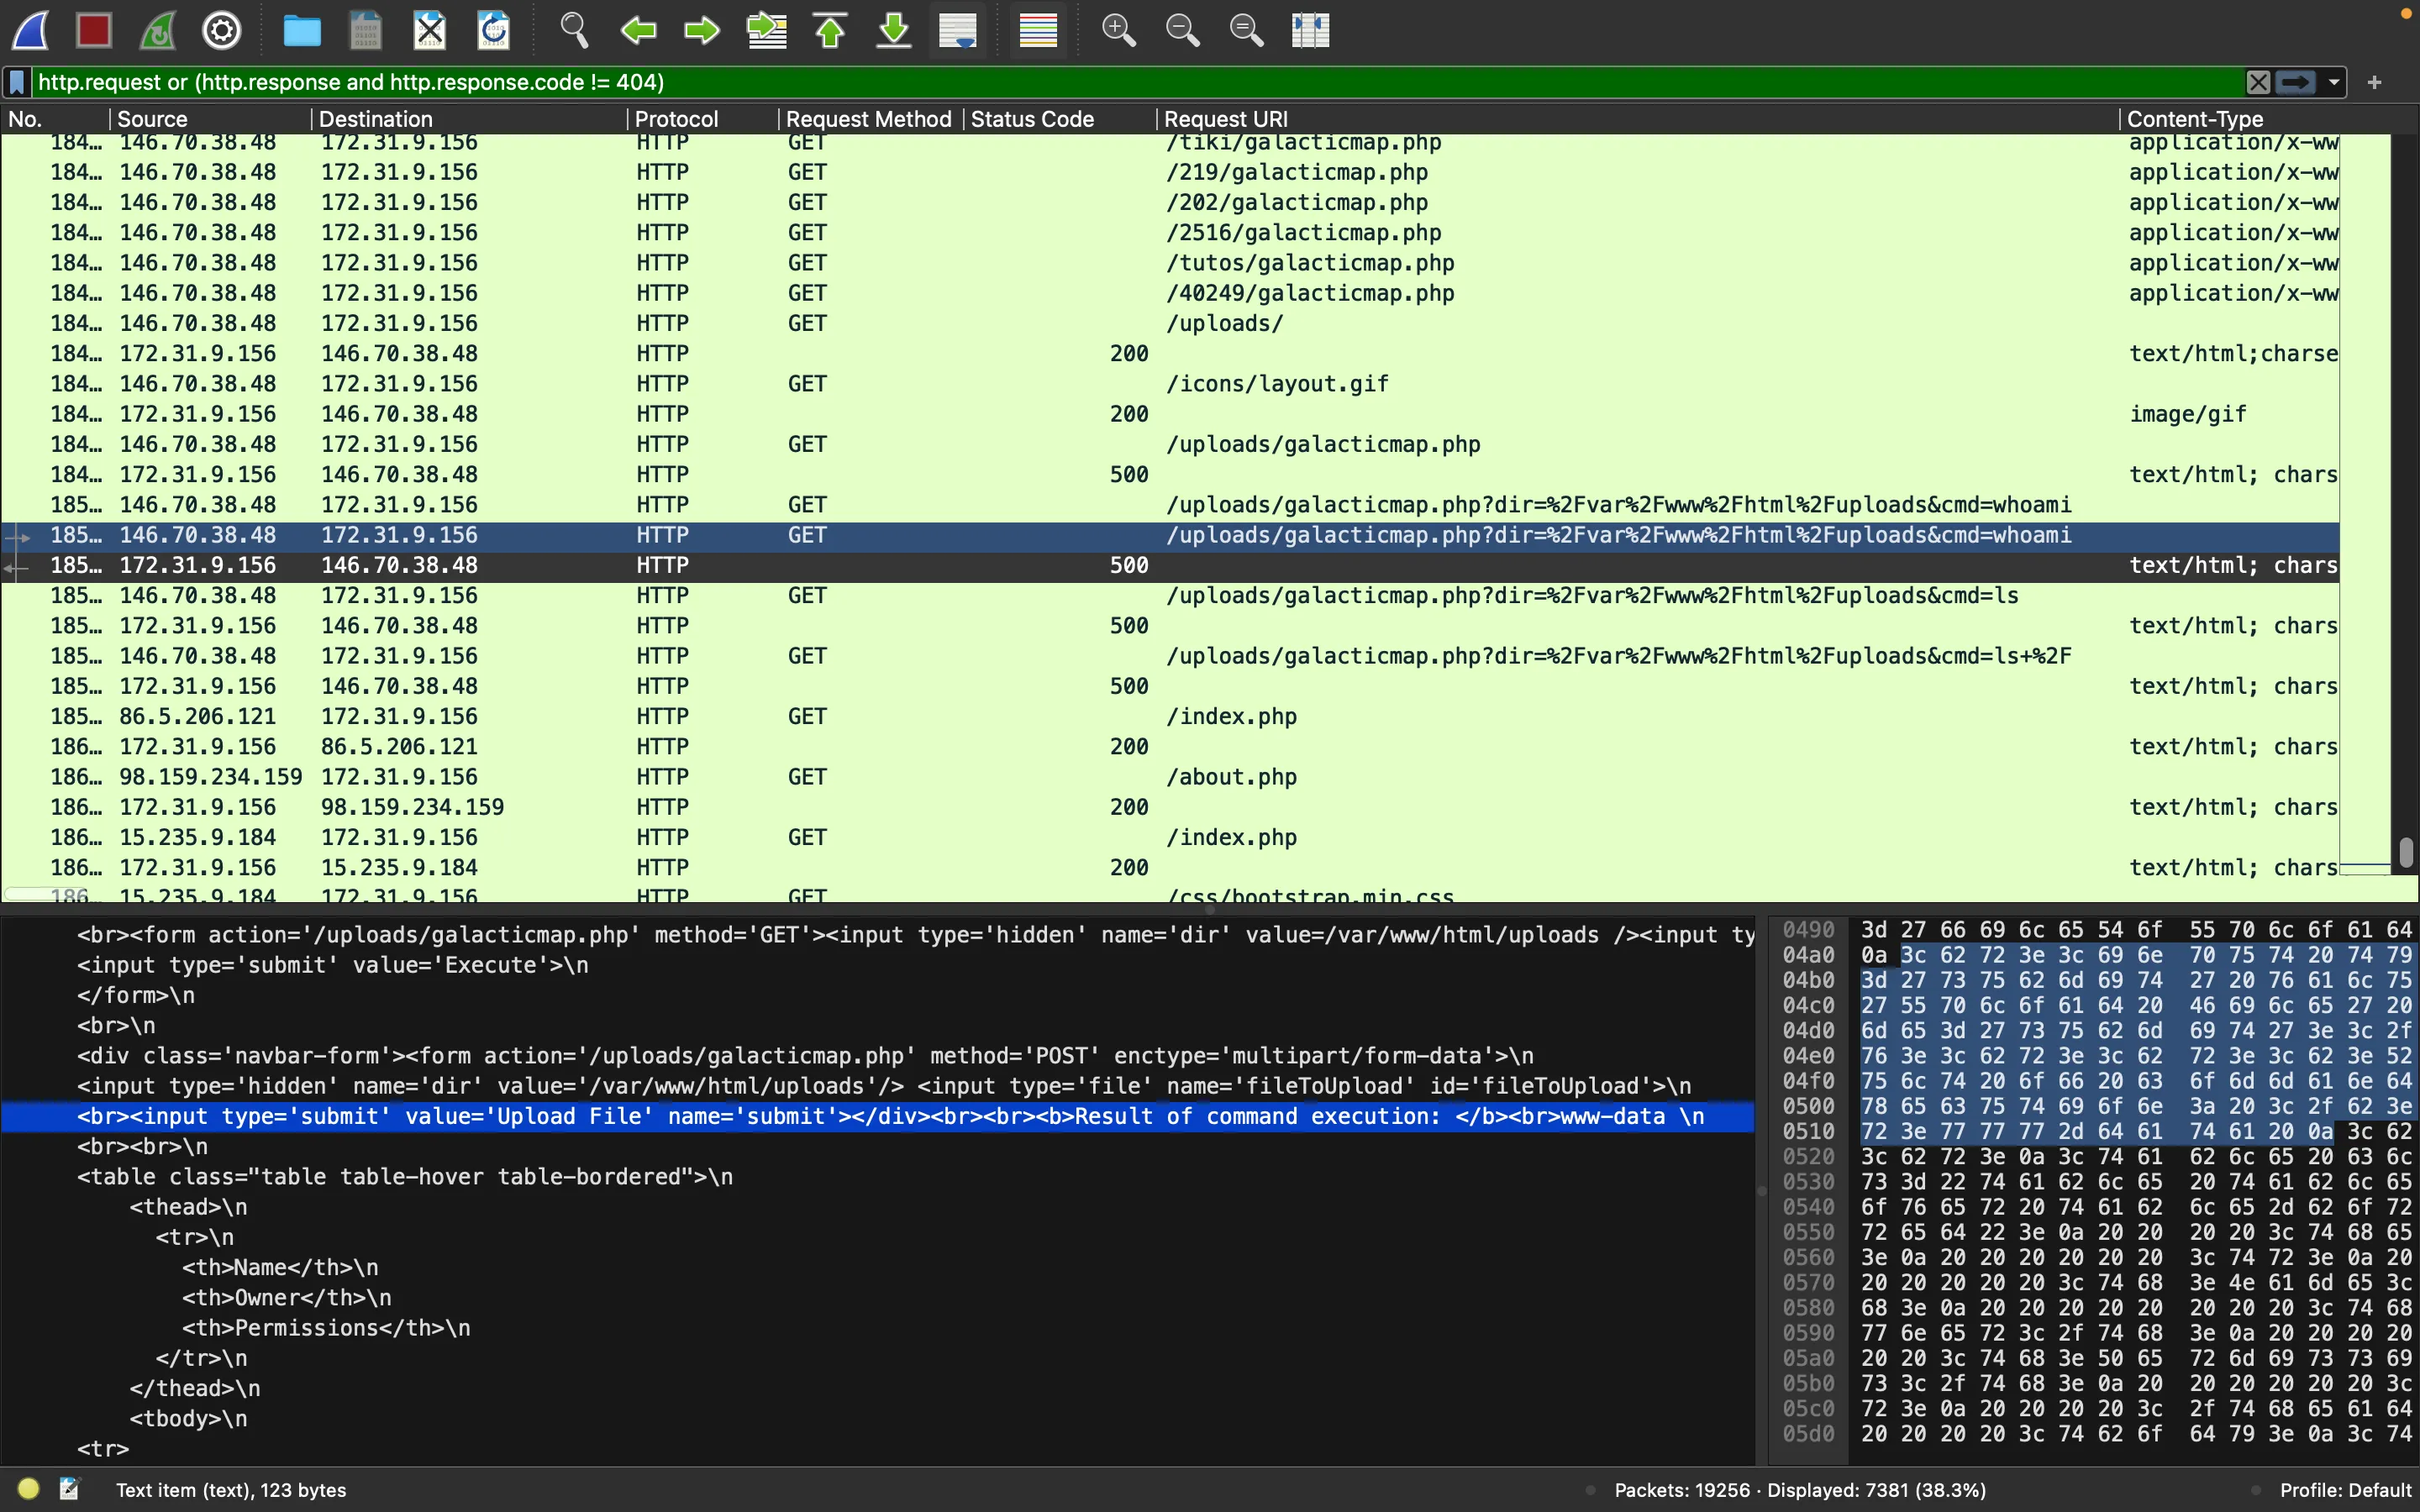Reset text to normal size icon
The height and width of the screenshot is (1512, 2420).
[1246, 30]
